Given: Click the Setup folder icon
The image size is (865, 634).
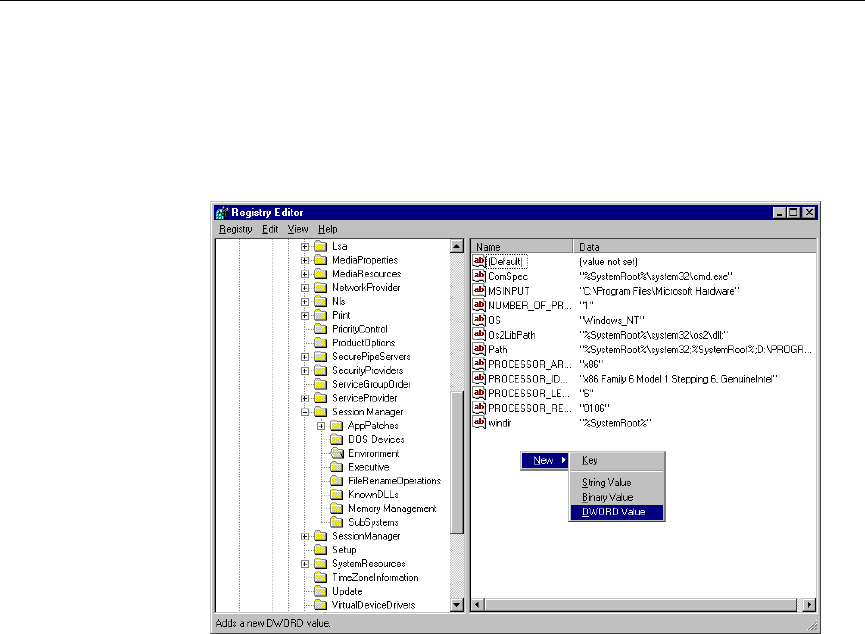Looking at the screenshot, I should tap(321, 550).
